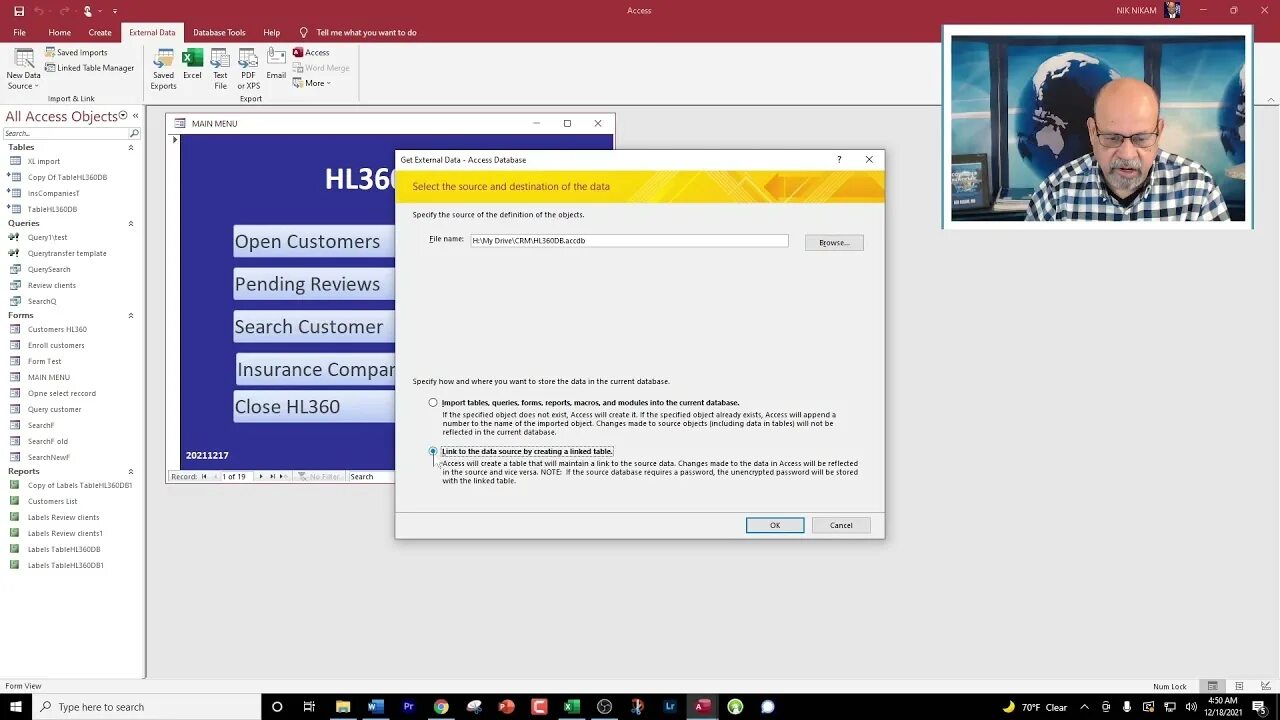1280x720 pixels.
Task: Click the File name field in the dialog
Action: tap(629, 241)
